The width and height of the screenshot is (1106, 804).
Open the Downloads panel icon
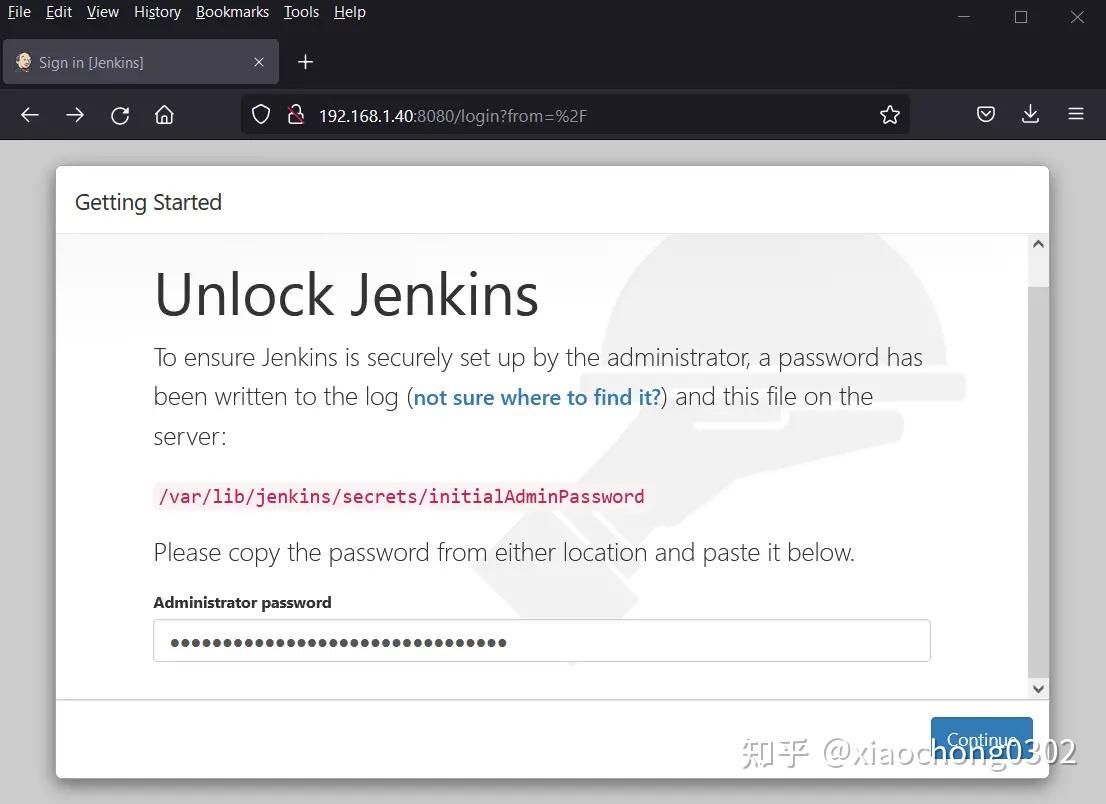pyautogui.click(x=1030, y=114)
